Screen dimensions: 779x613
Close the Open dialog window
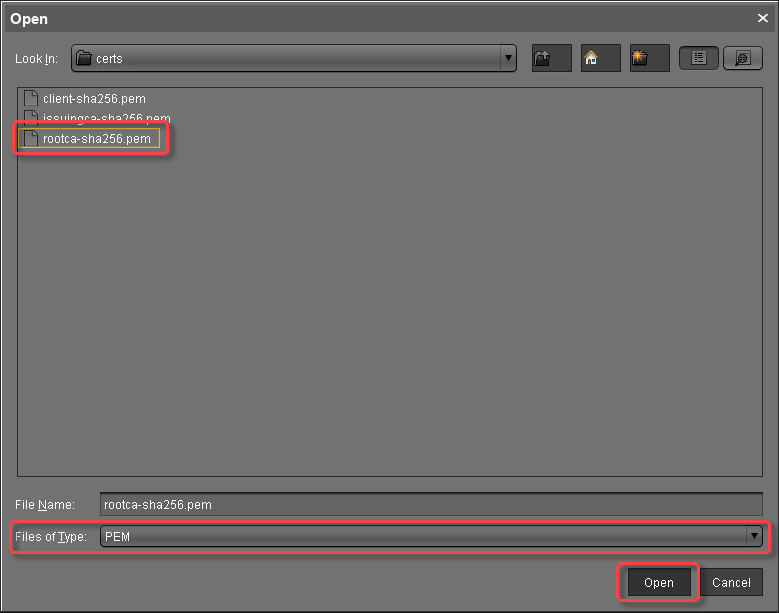[x=763, y=18]
